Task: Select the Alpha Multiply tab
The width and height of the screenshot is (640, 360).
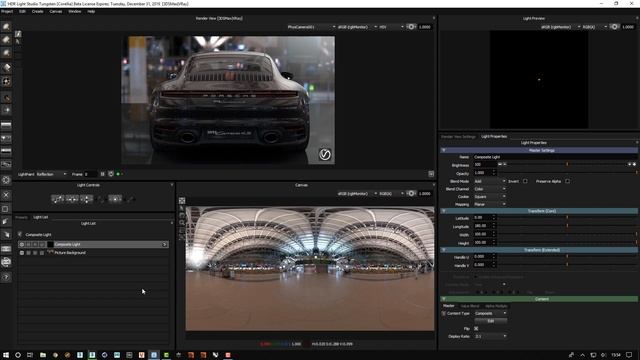Action: [x=496, y=306]
